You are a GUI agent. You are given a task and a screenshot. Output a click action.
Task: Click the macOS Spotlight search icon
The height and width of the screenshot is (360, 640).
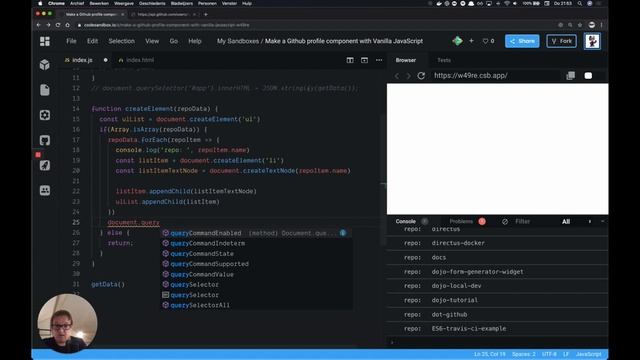pyautogui.click(x=580, y=3)
